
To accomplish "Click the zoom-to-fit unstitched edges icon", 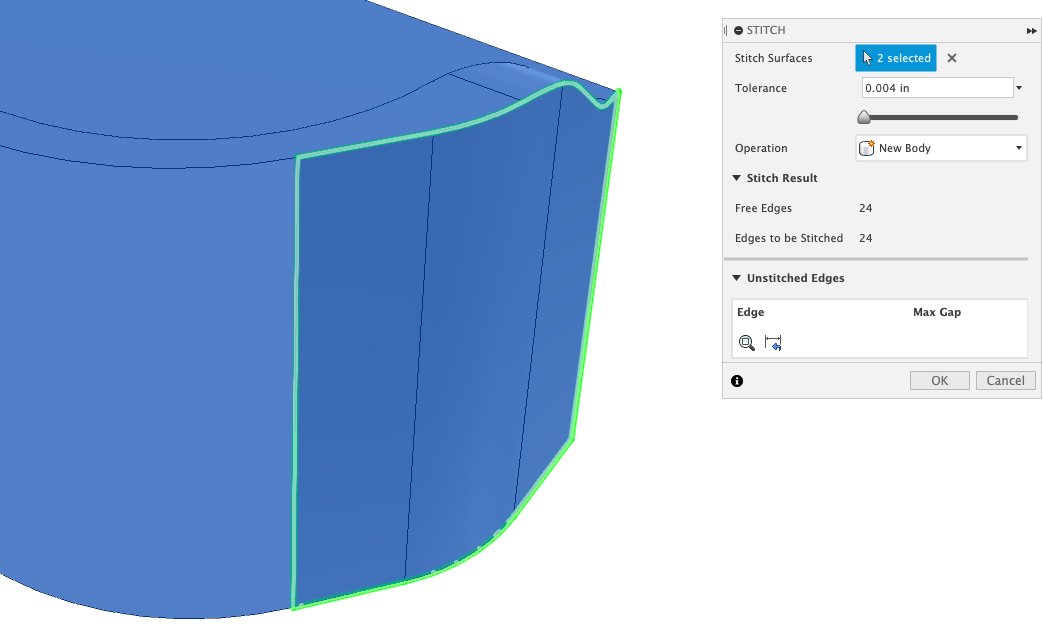I will [770, 342].
